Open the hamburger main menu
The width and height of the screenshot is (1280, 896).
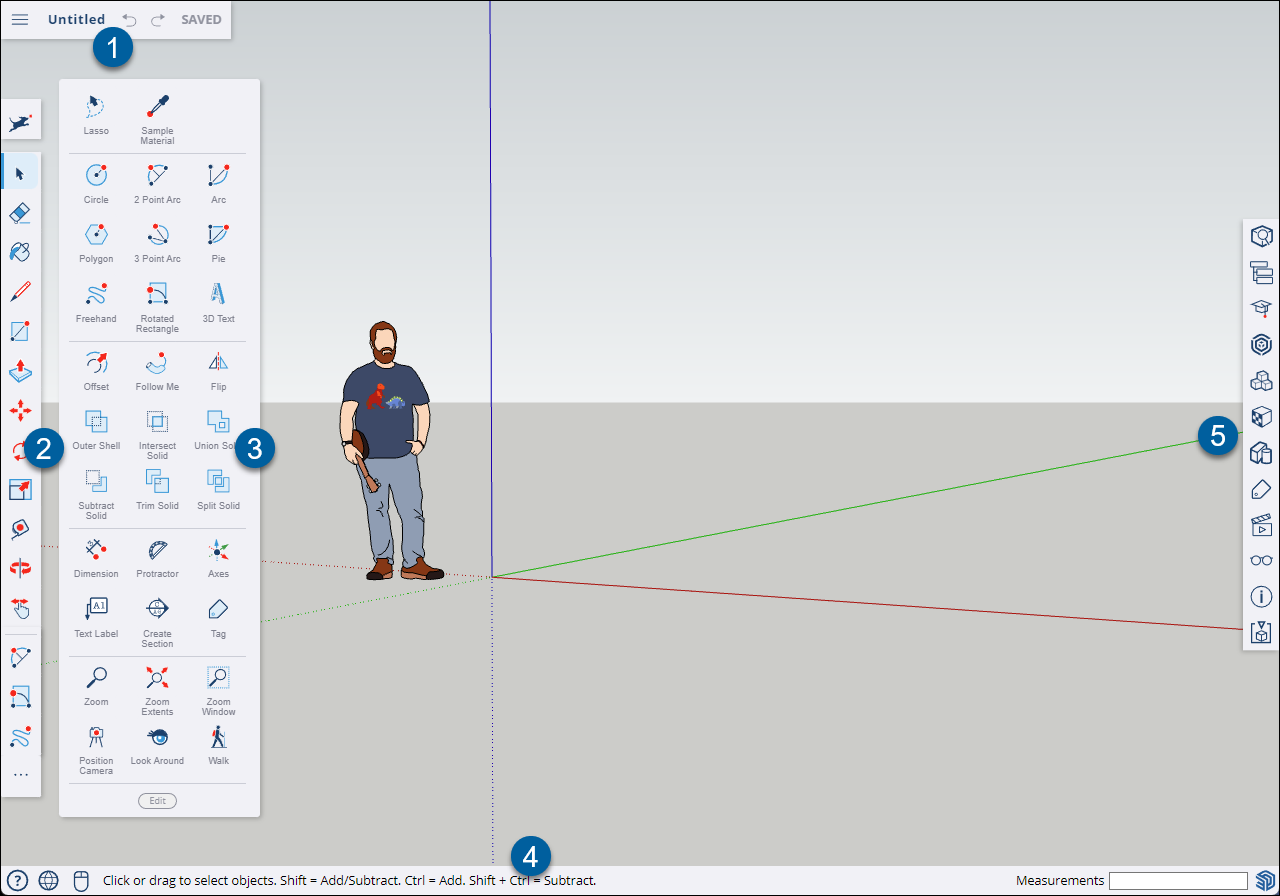tap(20, 20)
